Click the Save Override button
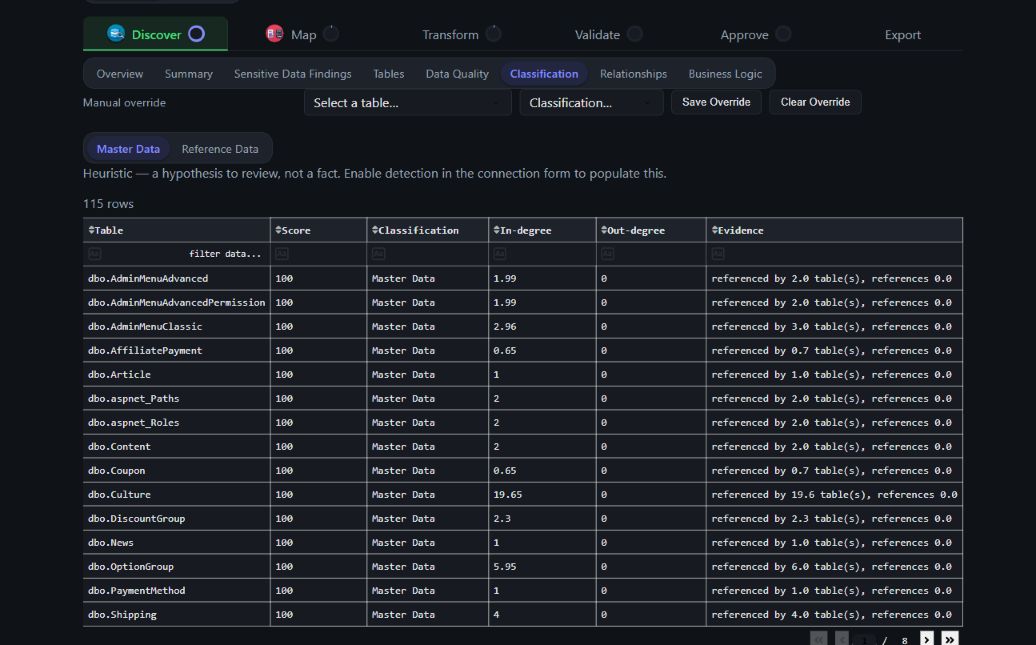The image size is (1036, 645). [x=716, y=102]
